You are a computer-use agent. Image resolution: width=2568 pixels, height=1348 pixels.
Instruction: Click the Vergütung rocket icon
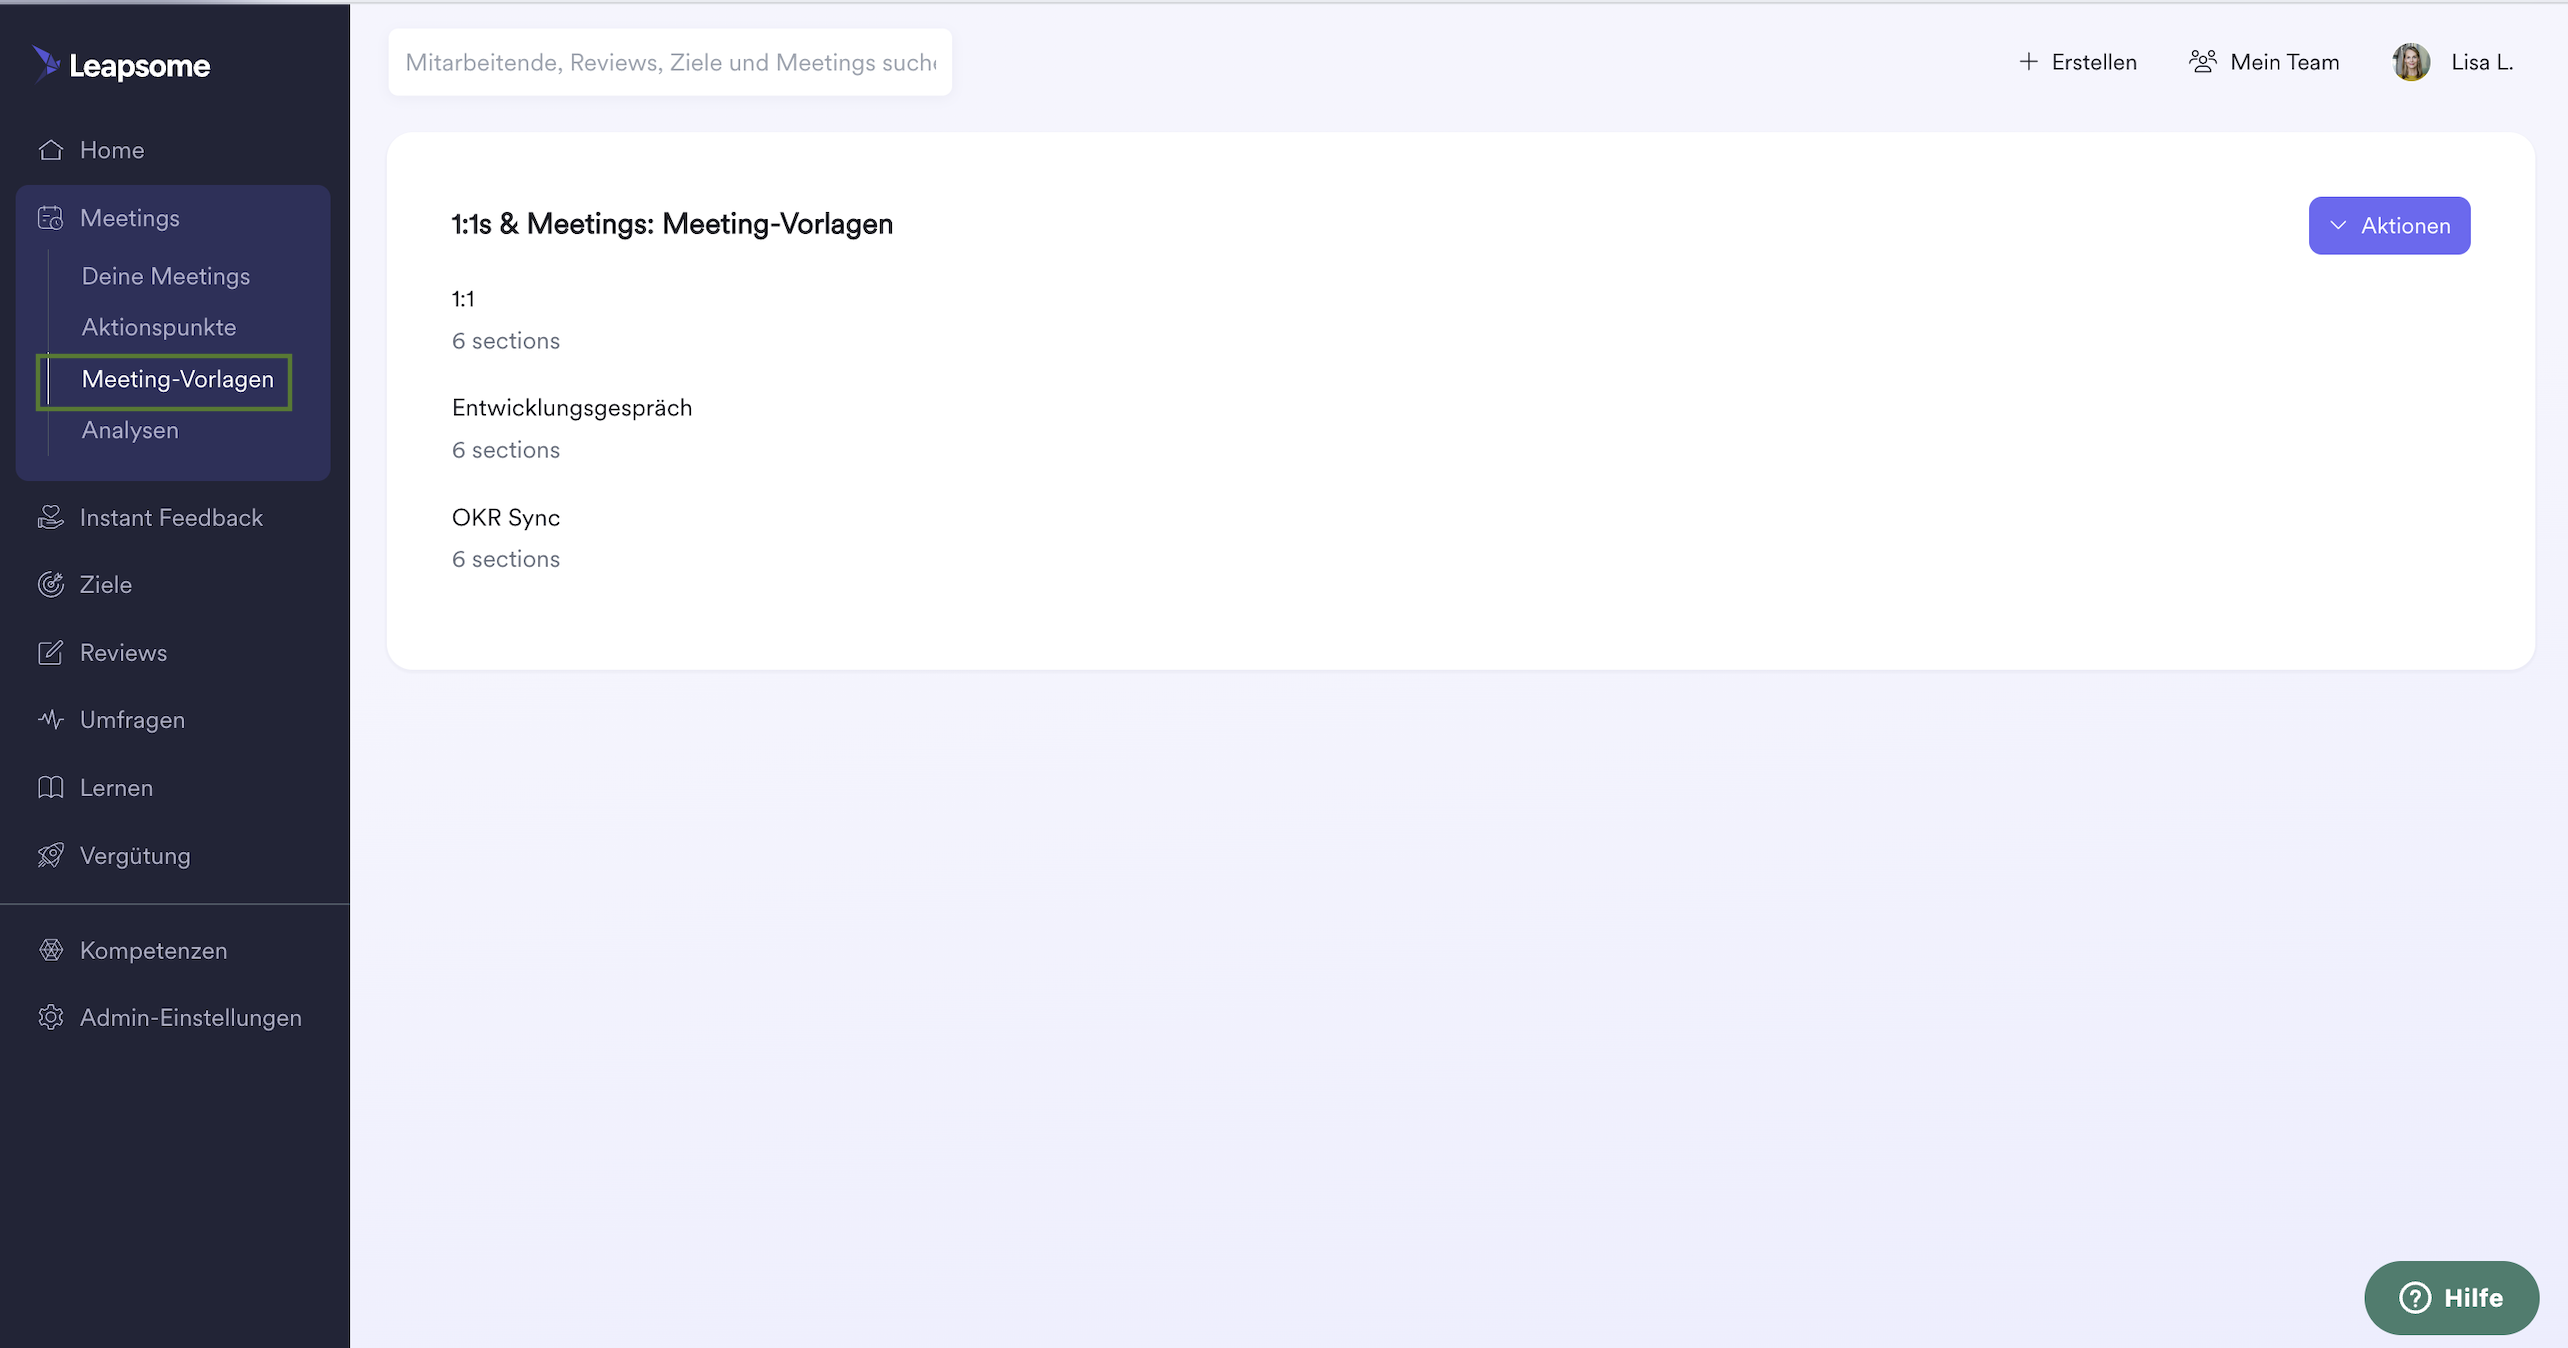(x=51, y=855)
